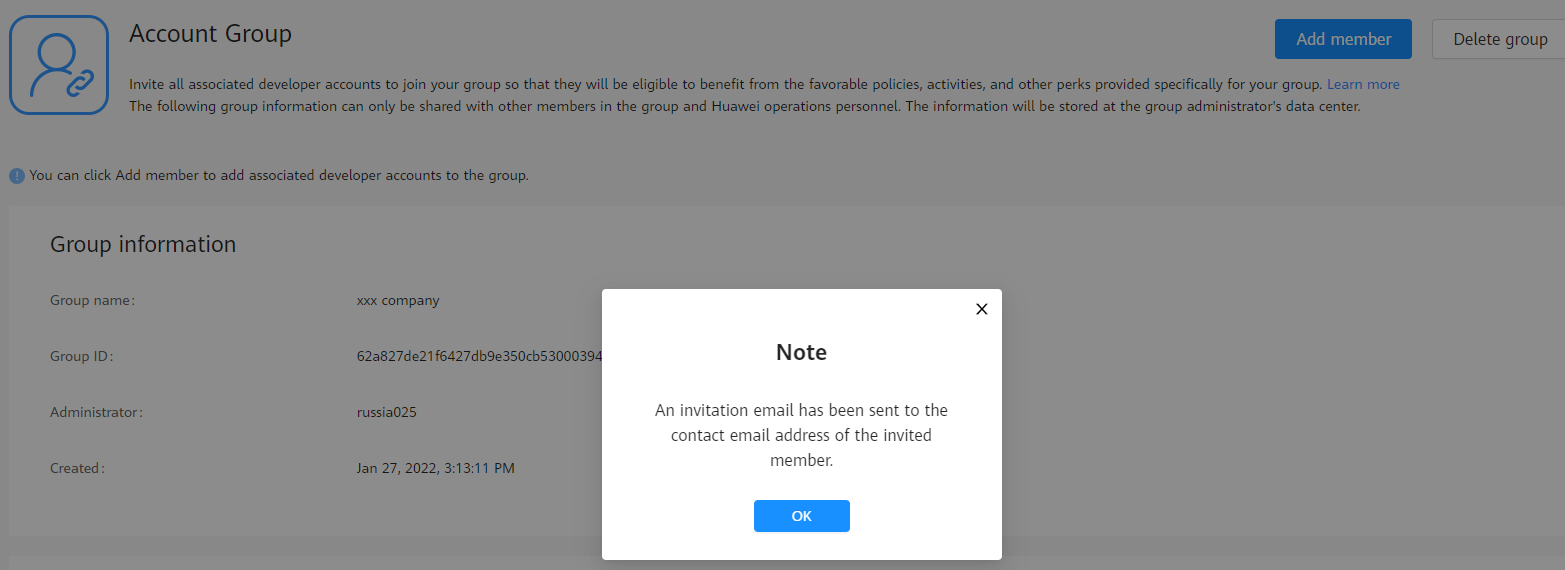Click the Group ID value string
The image size is (1565, 570).
[x=480, y=356]
